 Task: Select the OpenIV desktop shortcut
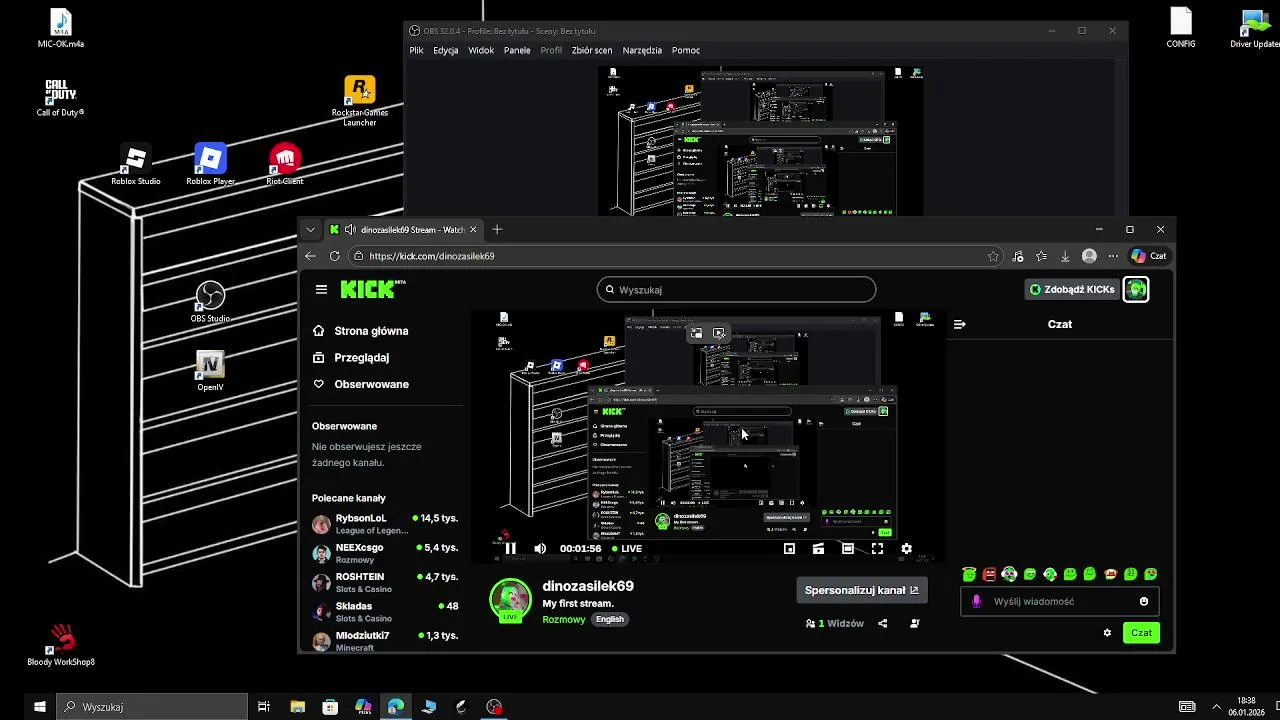pyautogui.click(x=210, y=371)
